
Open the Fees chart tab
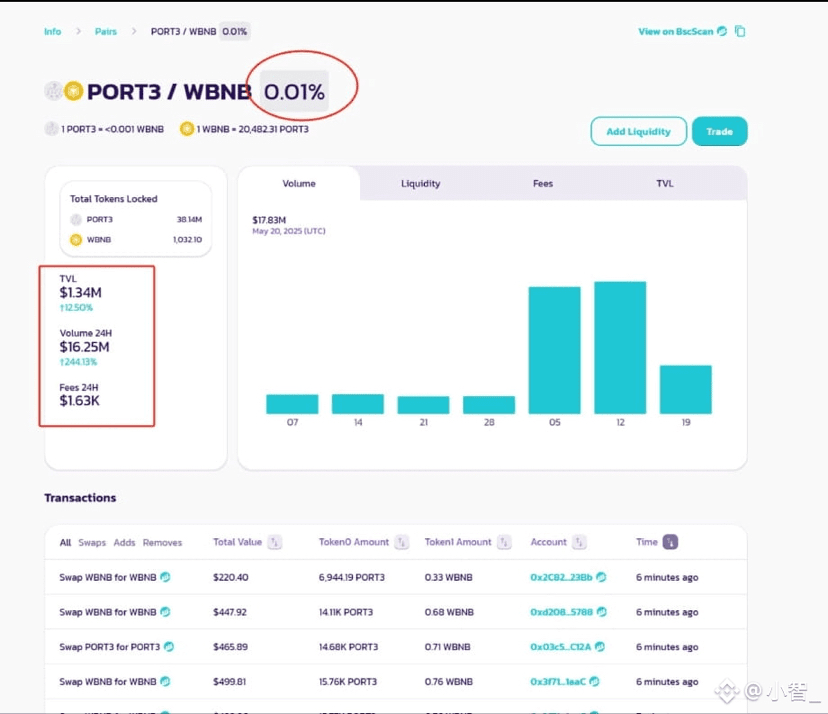coord(543,183)
